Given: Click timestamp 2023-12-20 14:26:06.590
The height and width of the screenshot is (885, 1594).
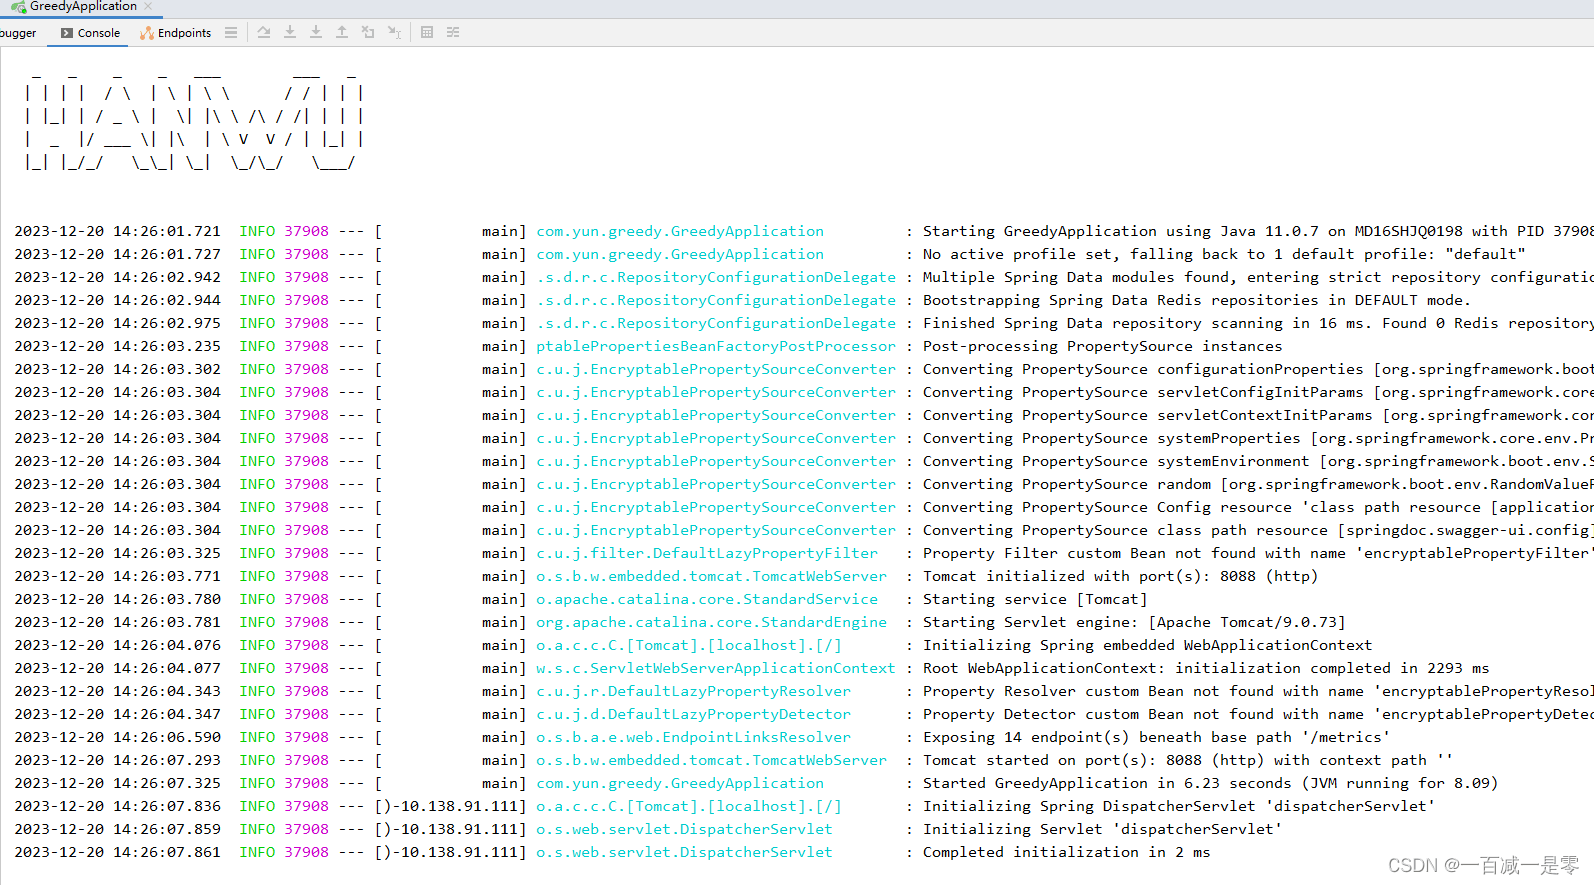Looking at the screenshot, I should [x=117, y=737].
